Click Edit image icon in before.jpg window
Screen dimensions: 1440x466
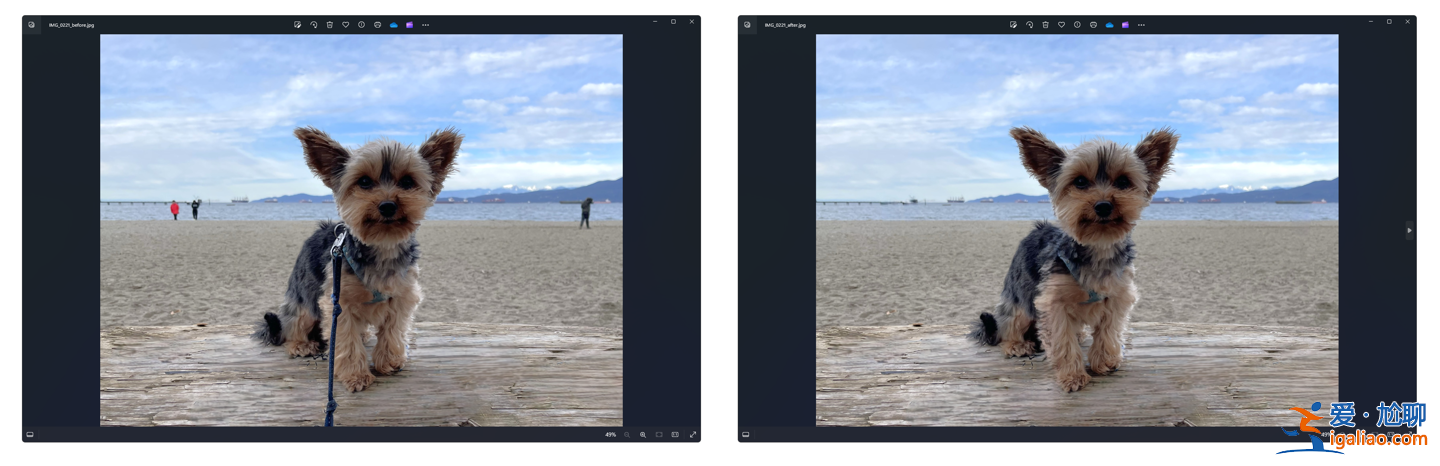[x=298, y=24]
